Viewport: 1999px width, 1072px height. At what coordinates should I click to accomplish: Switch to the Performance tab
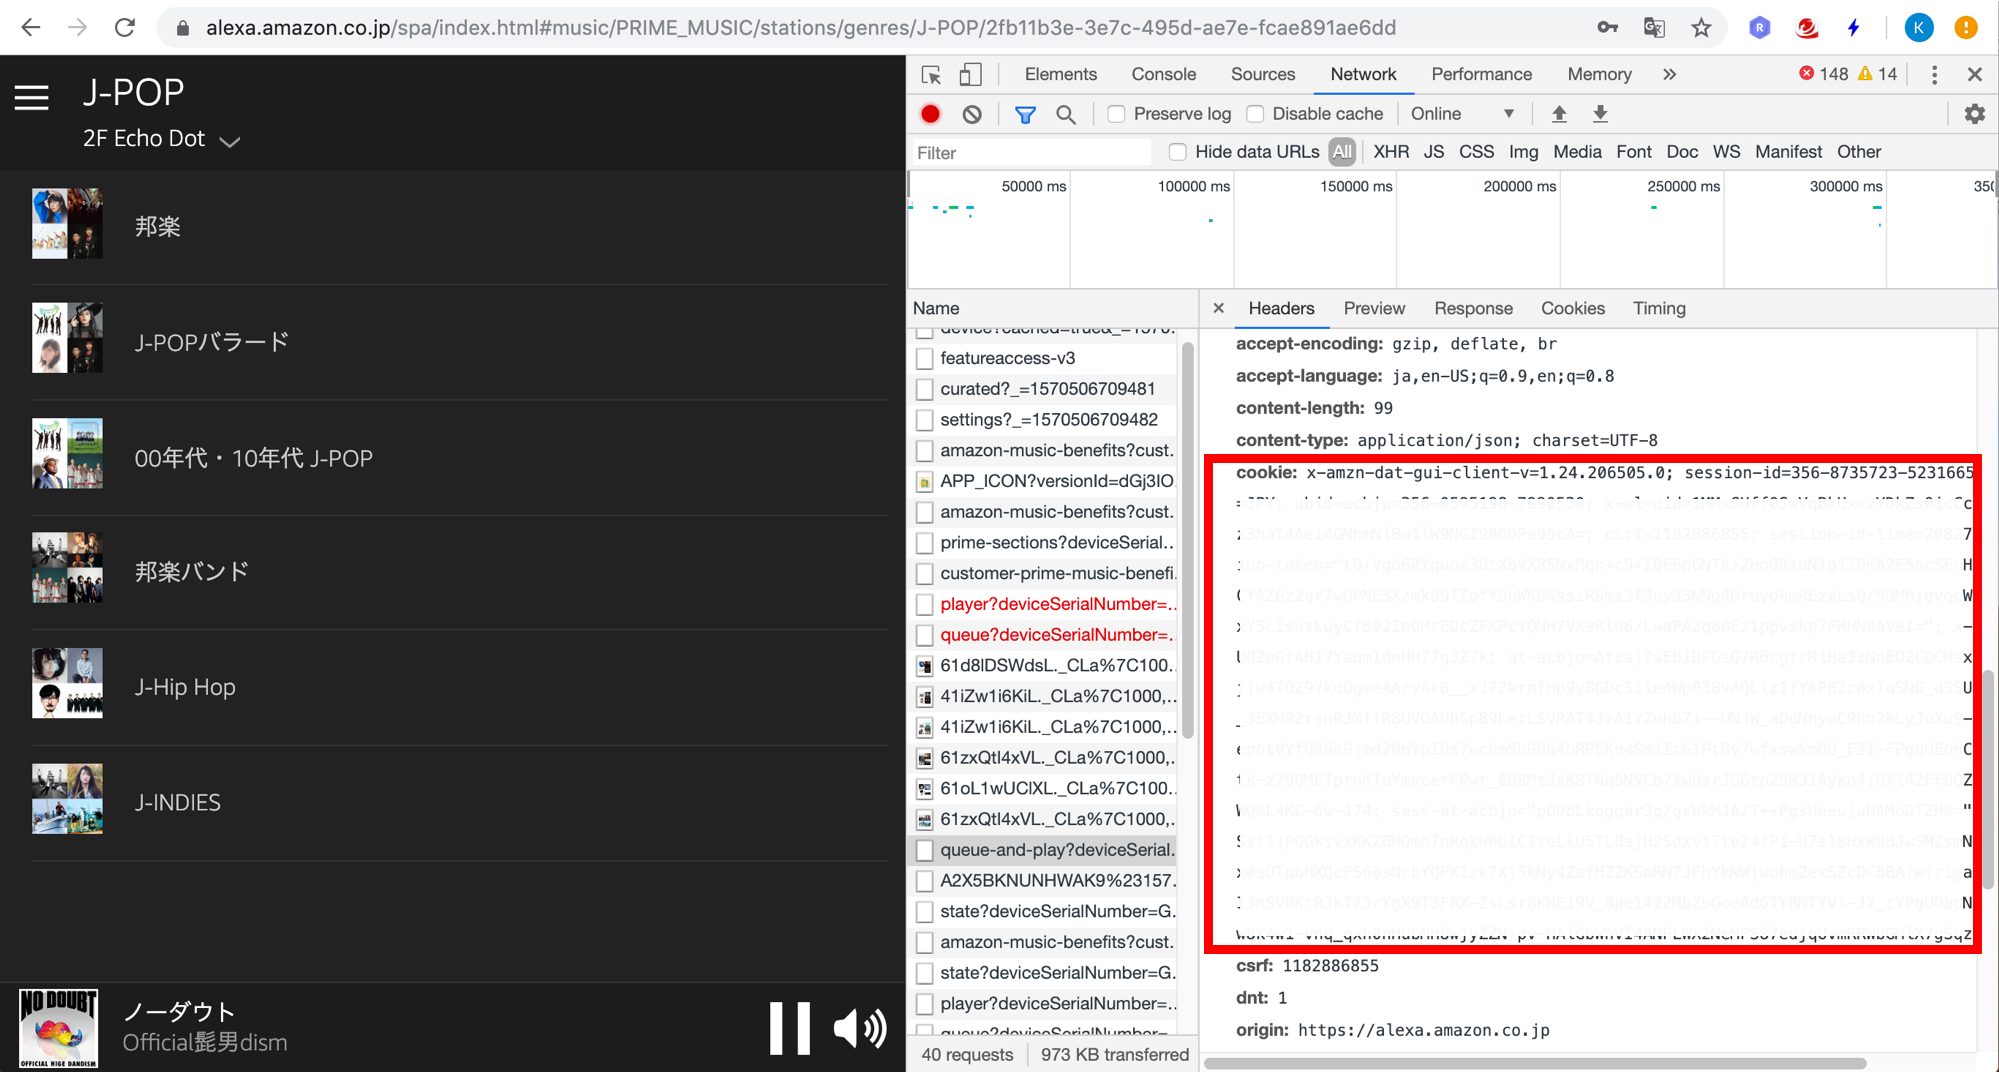[1481, 74]
